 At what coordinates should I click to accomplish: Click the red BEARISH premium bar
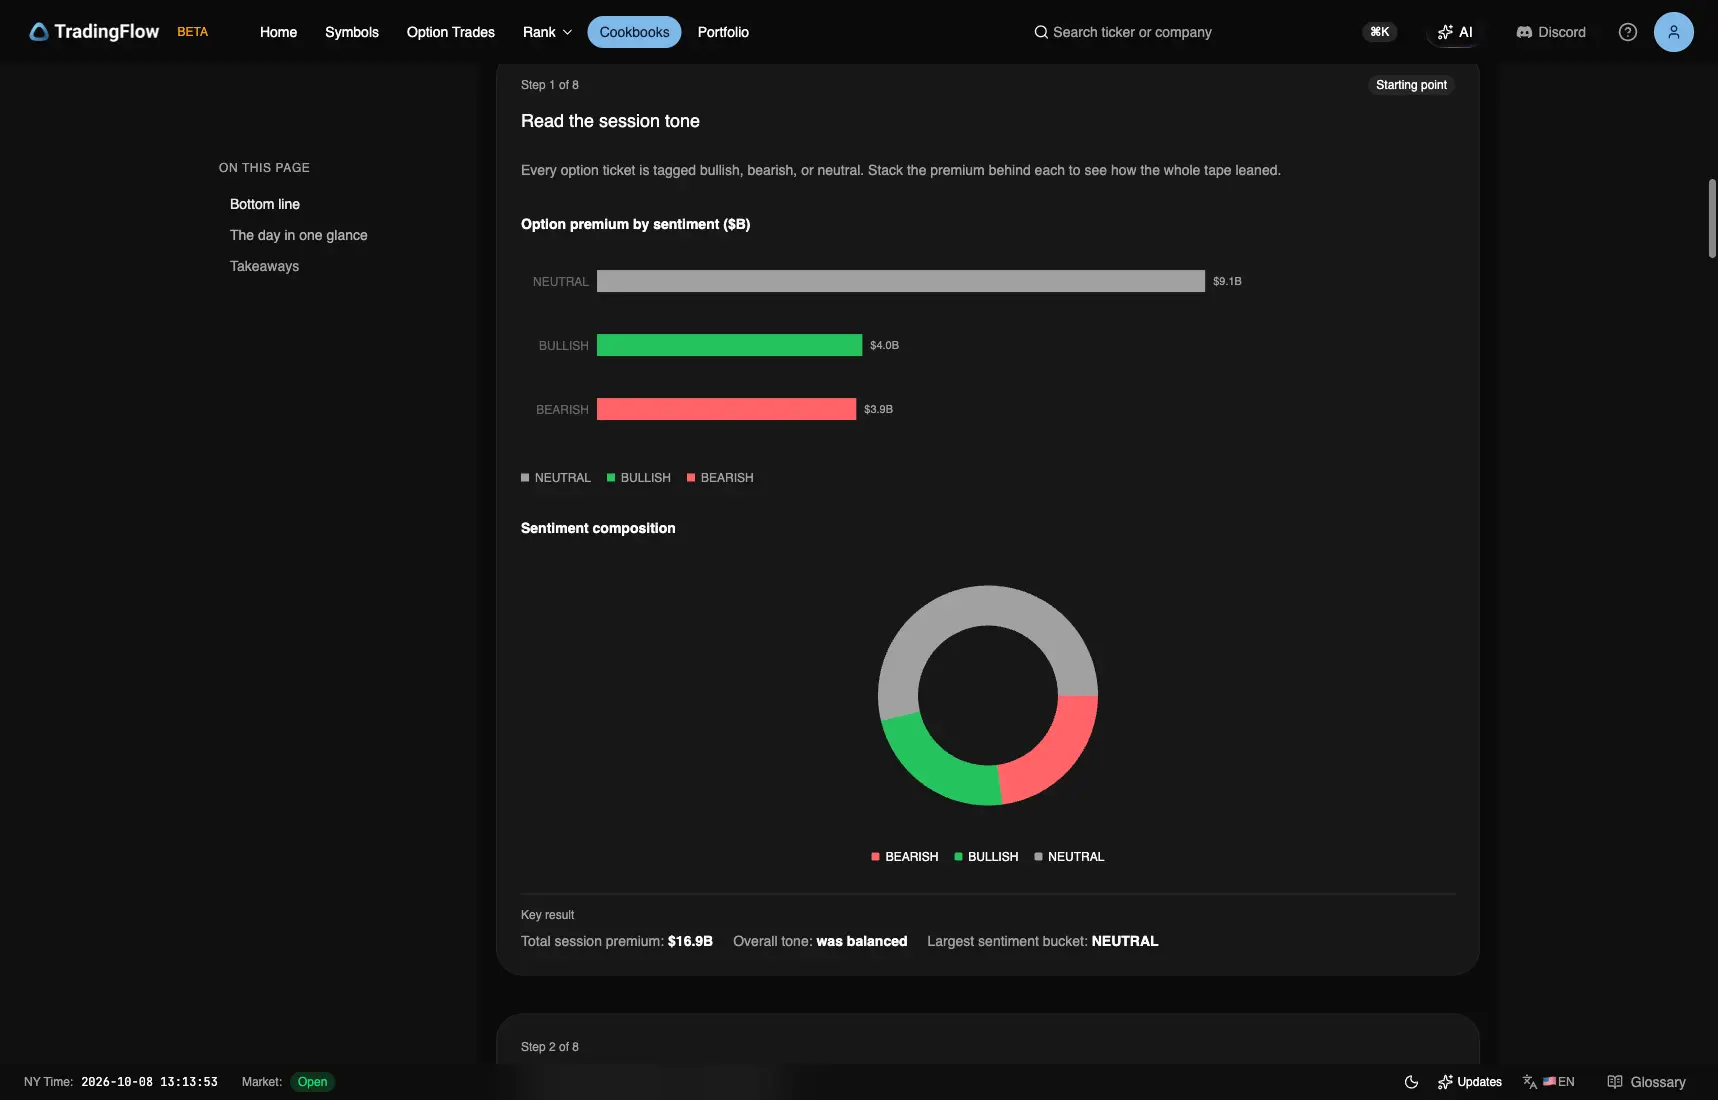pyautogui.click(x=726, y=409)
